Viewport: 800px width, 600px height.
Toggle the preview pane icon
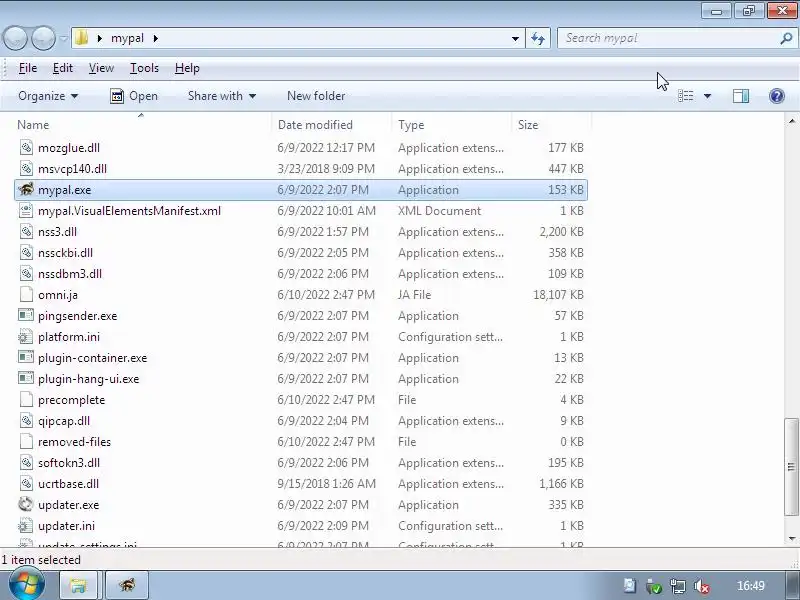coord(741,96)
